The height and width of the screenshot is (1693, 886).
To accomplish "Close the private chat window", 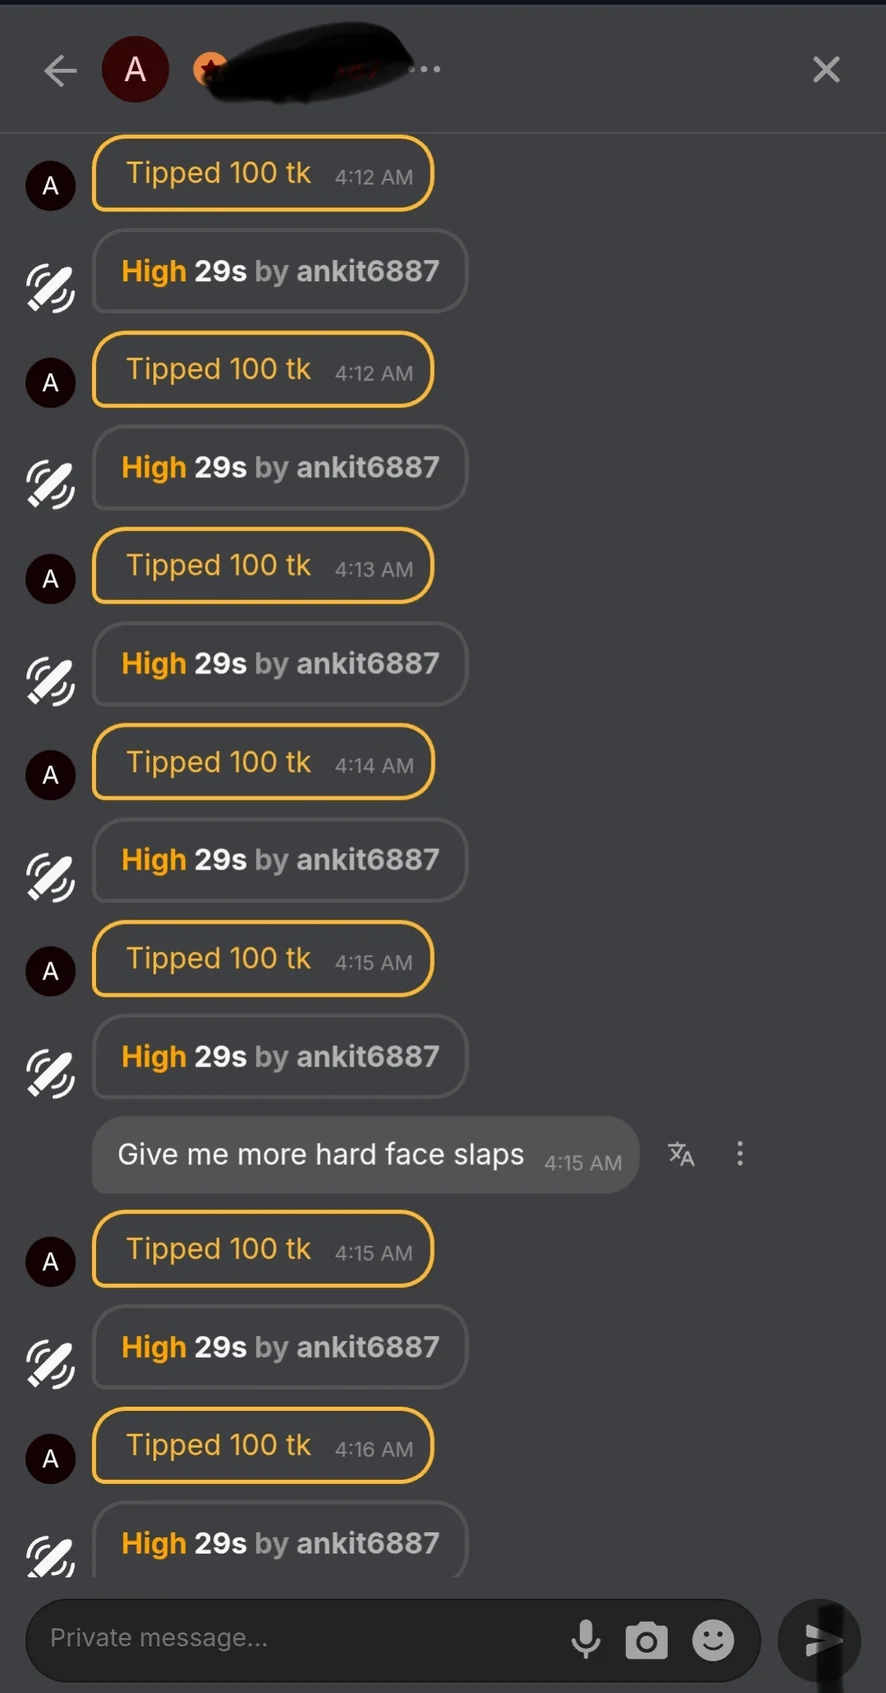I will (x=826, y=70).
